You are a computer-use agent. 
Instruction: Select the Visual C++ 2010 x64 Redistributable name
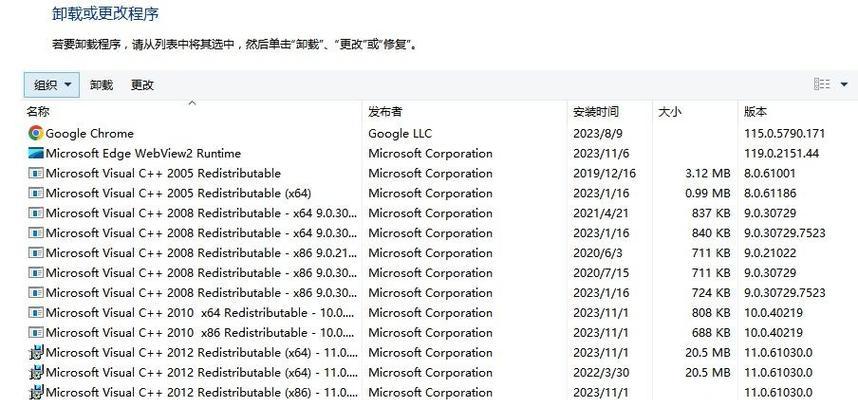click(x=201, y=313)
